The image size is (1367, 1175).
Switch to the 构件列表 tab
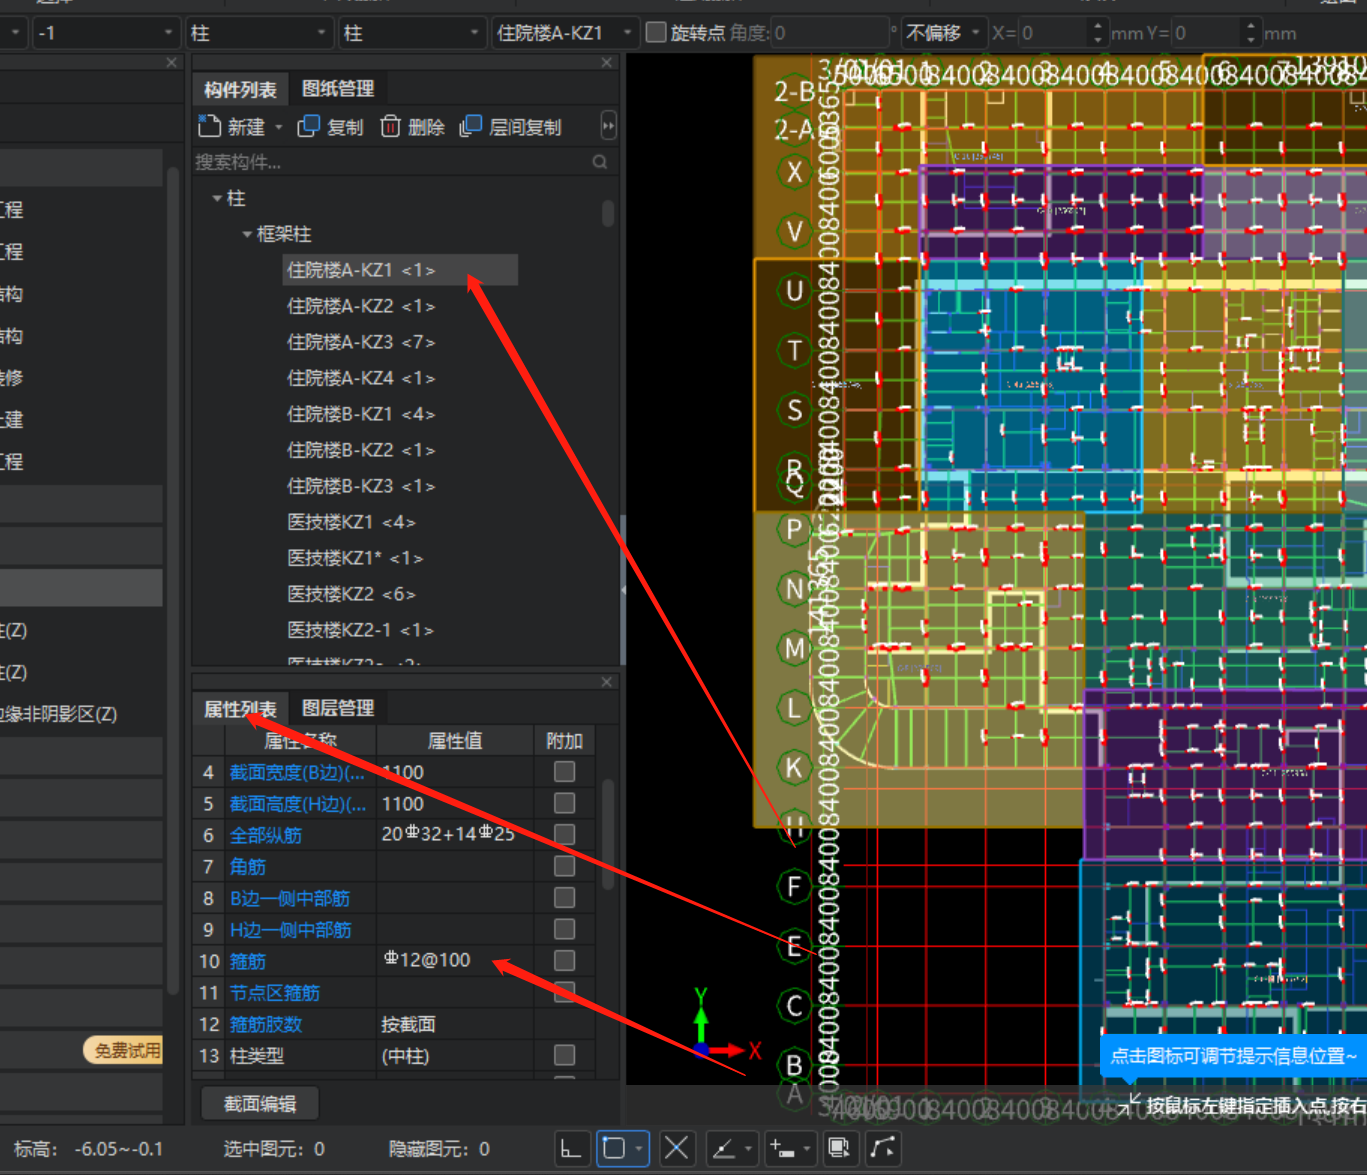pyautogui.click(x=240, y=90)
